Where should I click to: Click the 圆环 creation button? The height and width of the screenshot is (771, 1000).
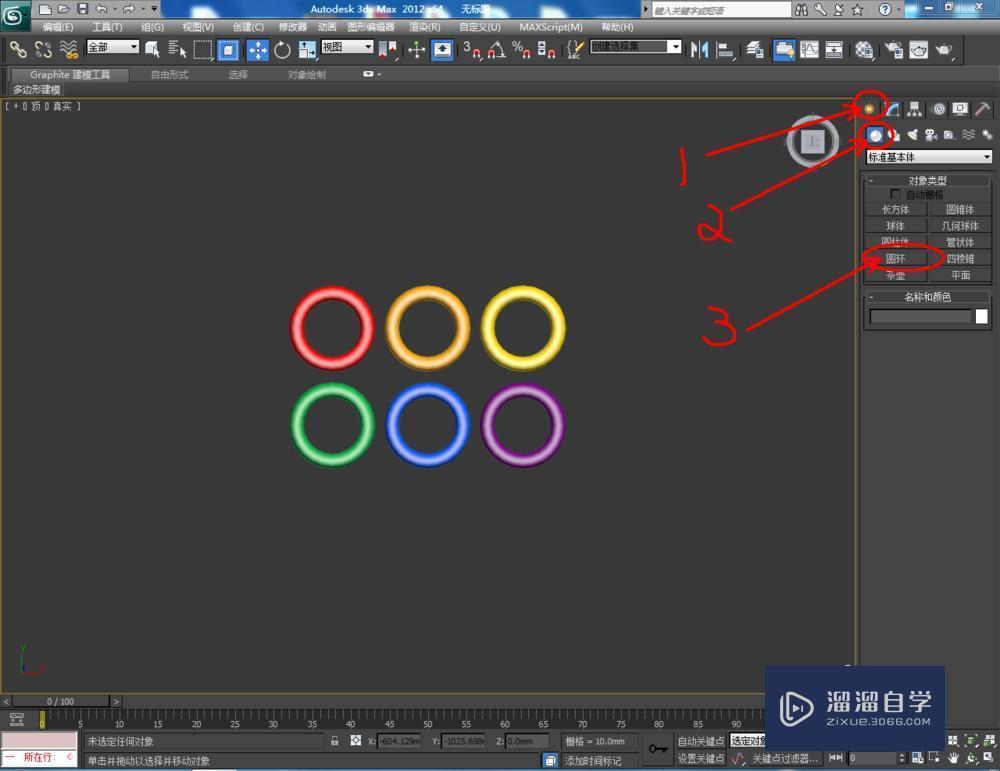[895, 258]
